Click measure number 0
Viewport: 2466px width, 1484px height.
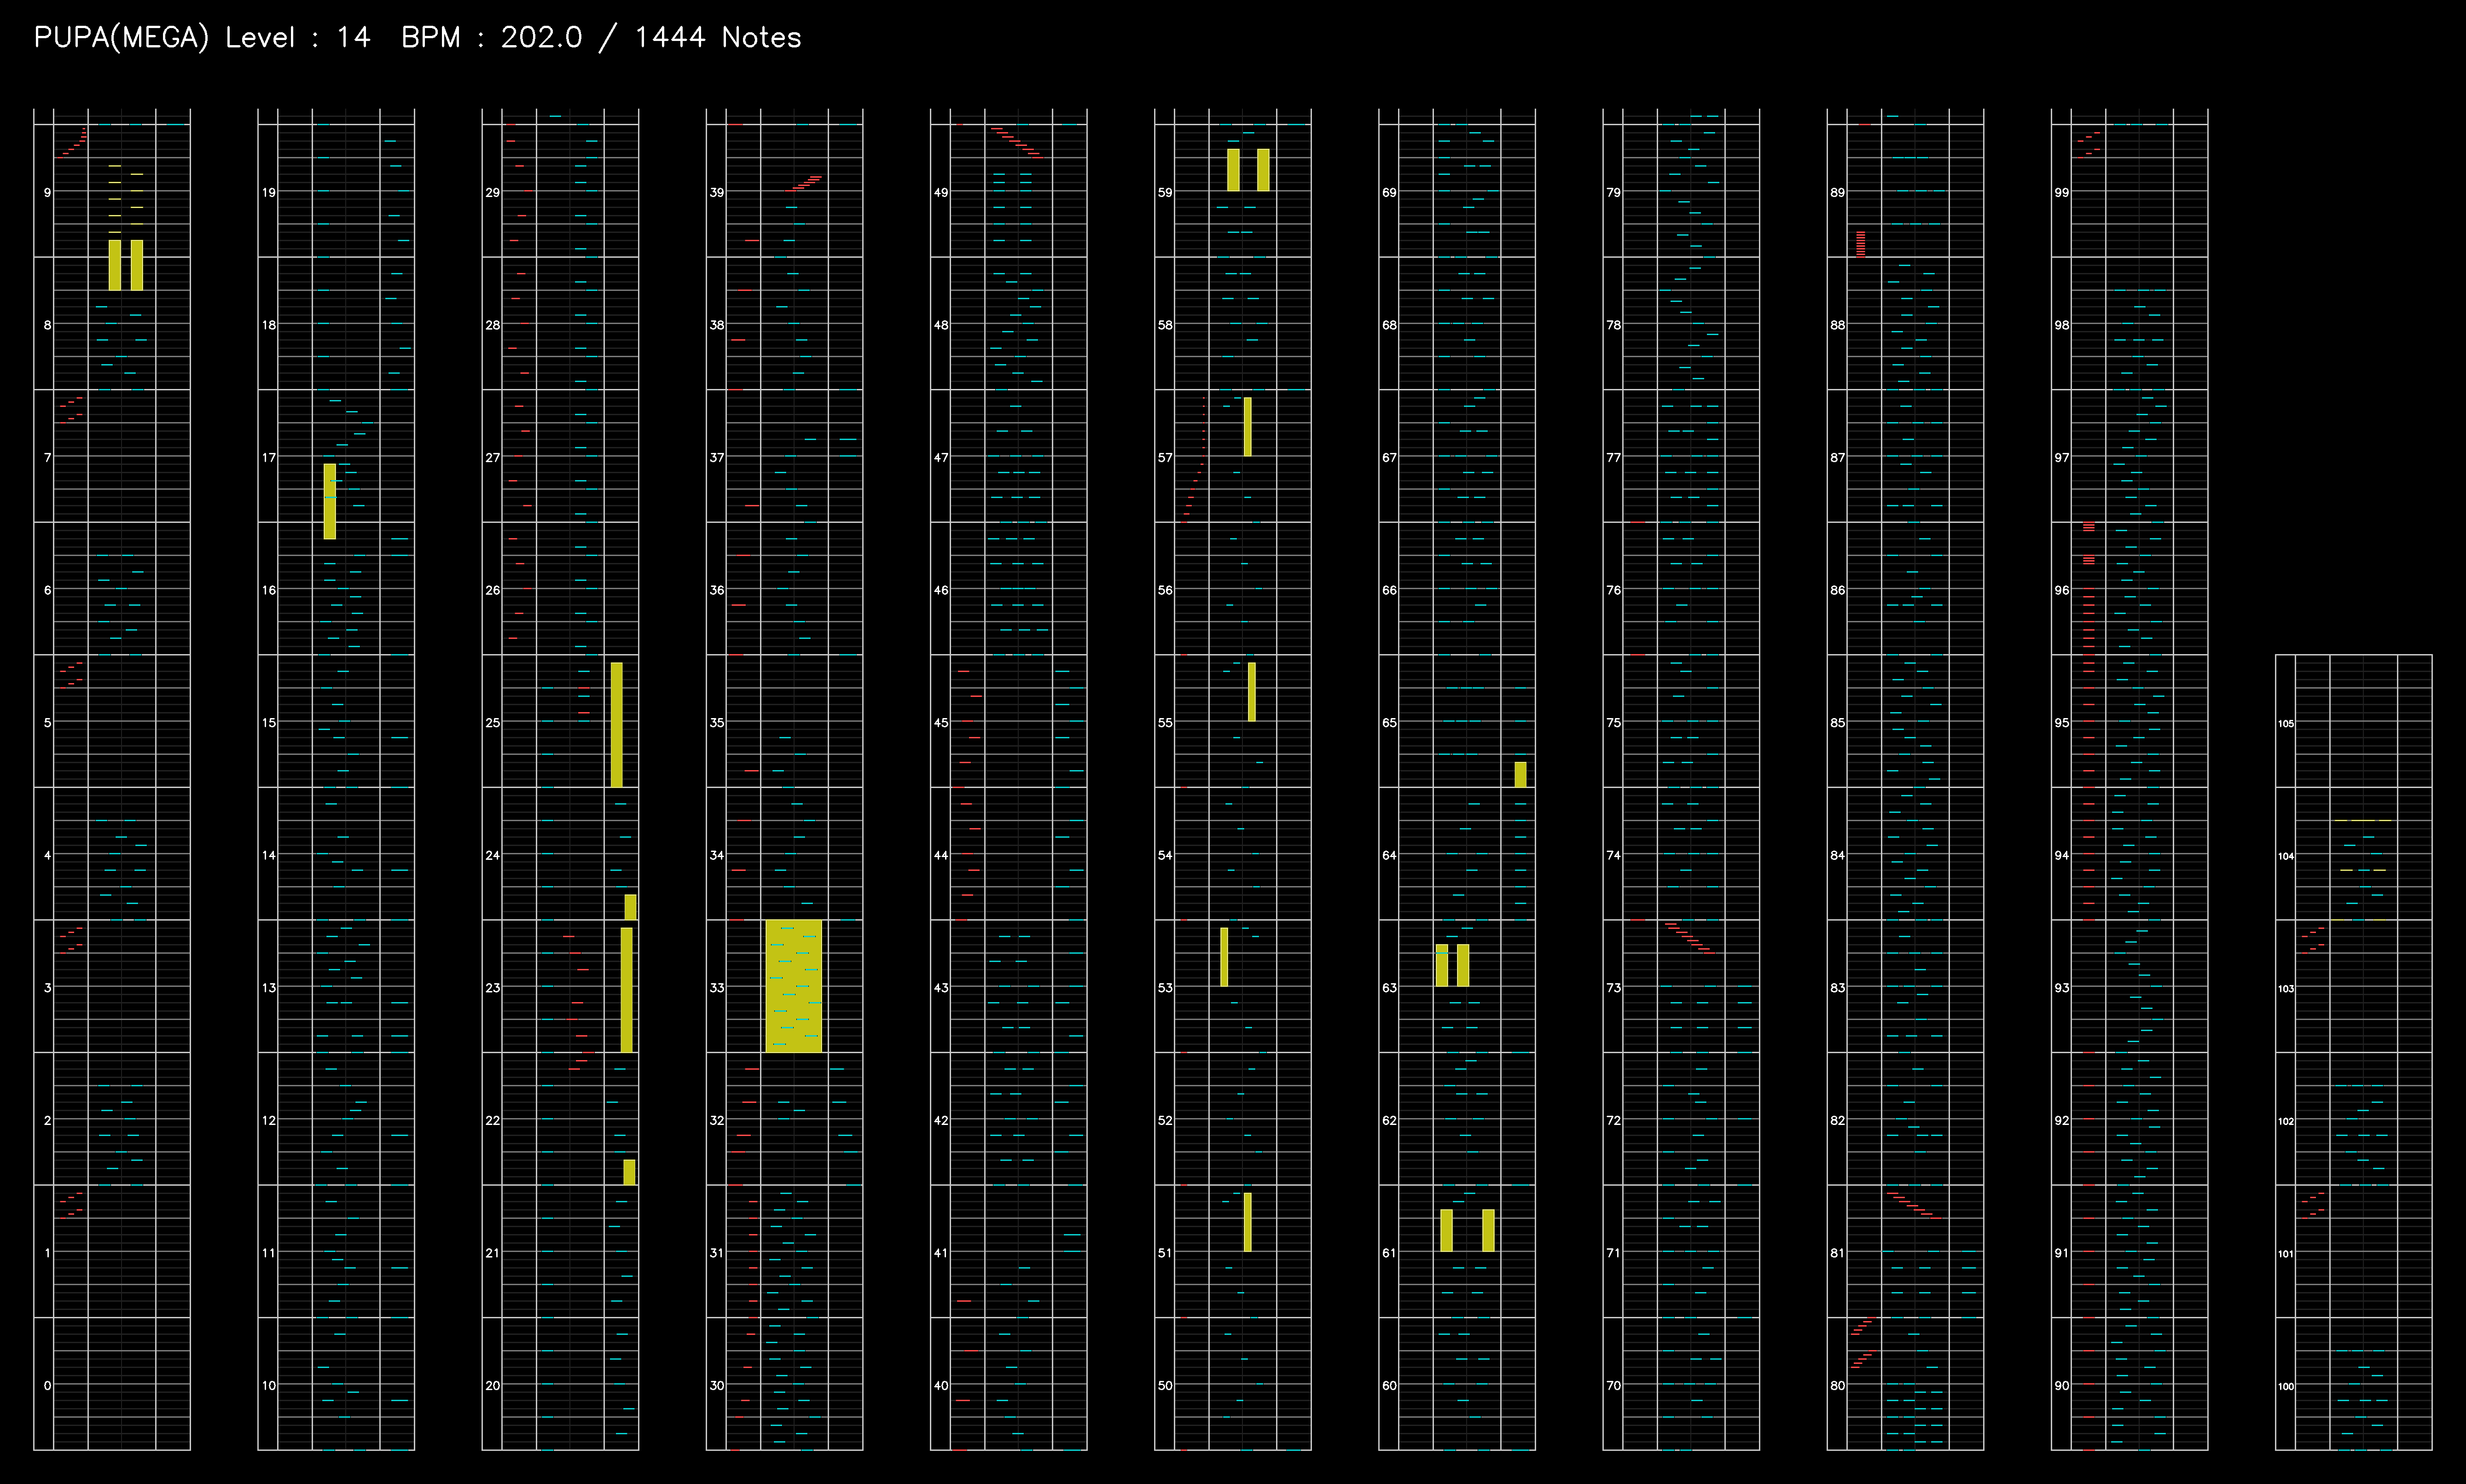pos(47,1385)
